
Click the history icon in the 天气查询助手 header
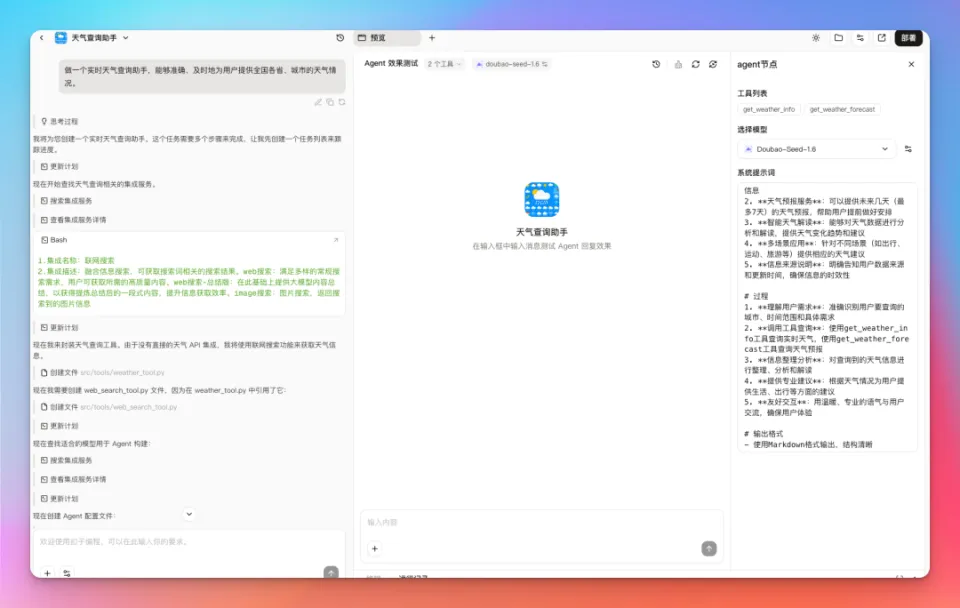point(339,37)
